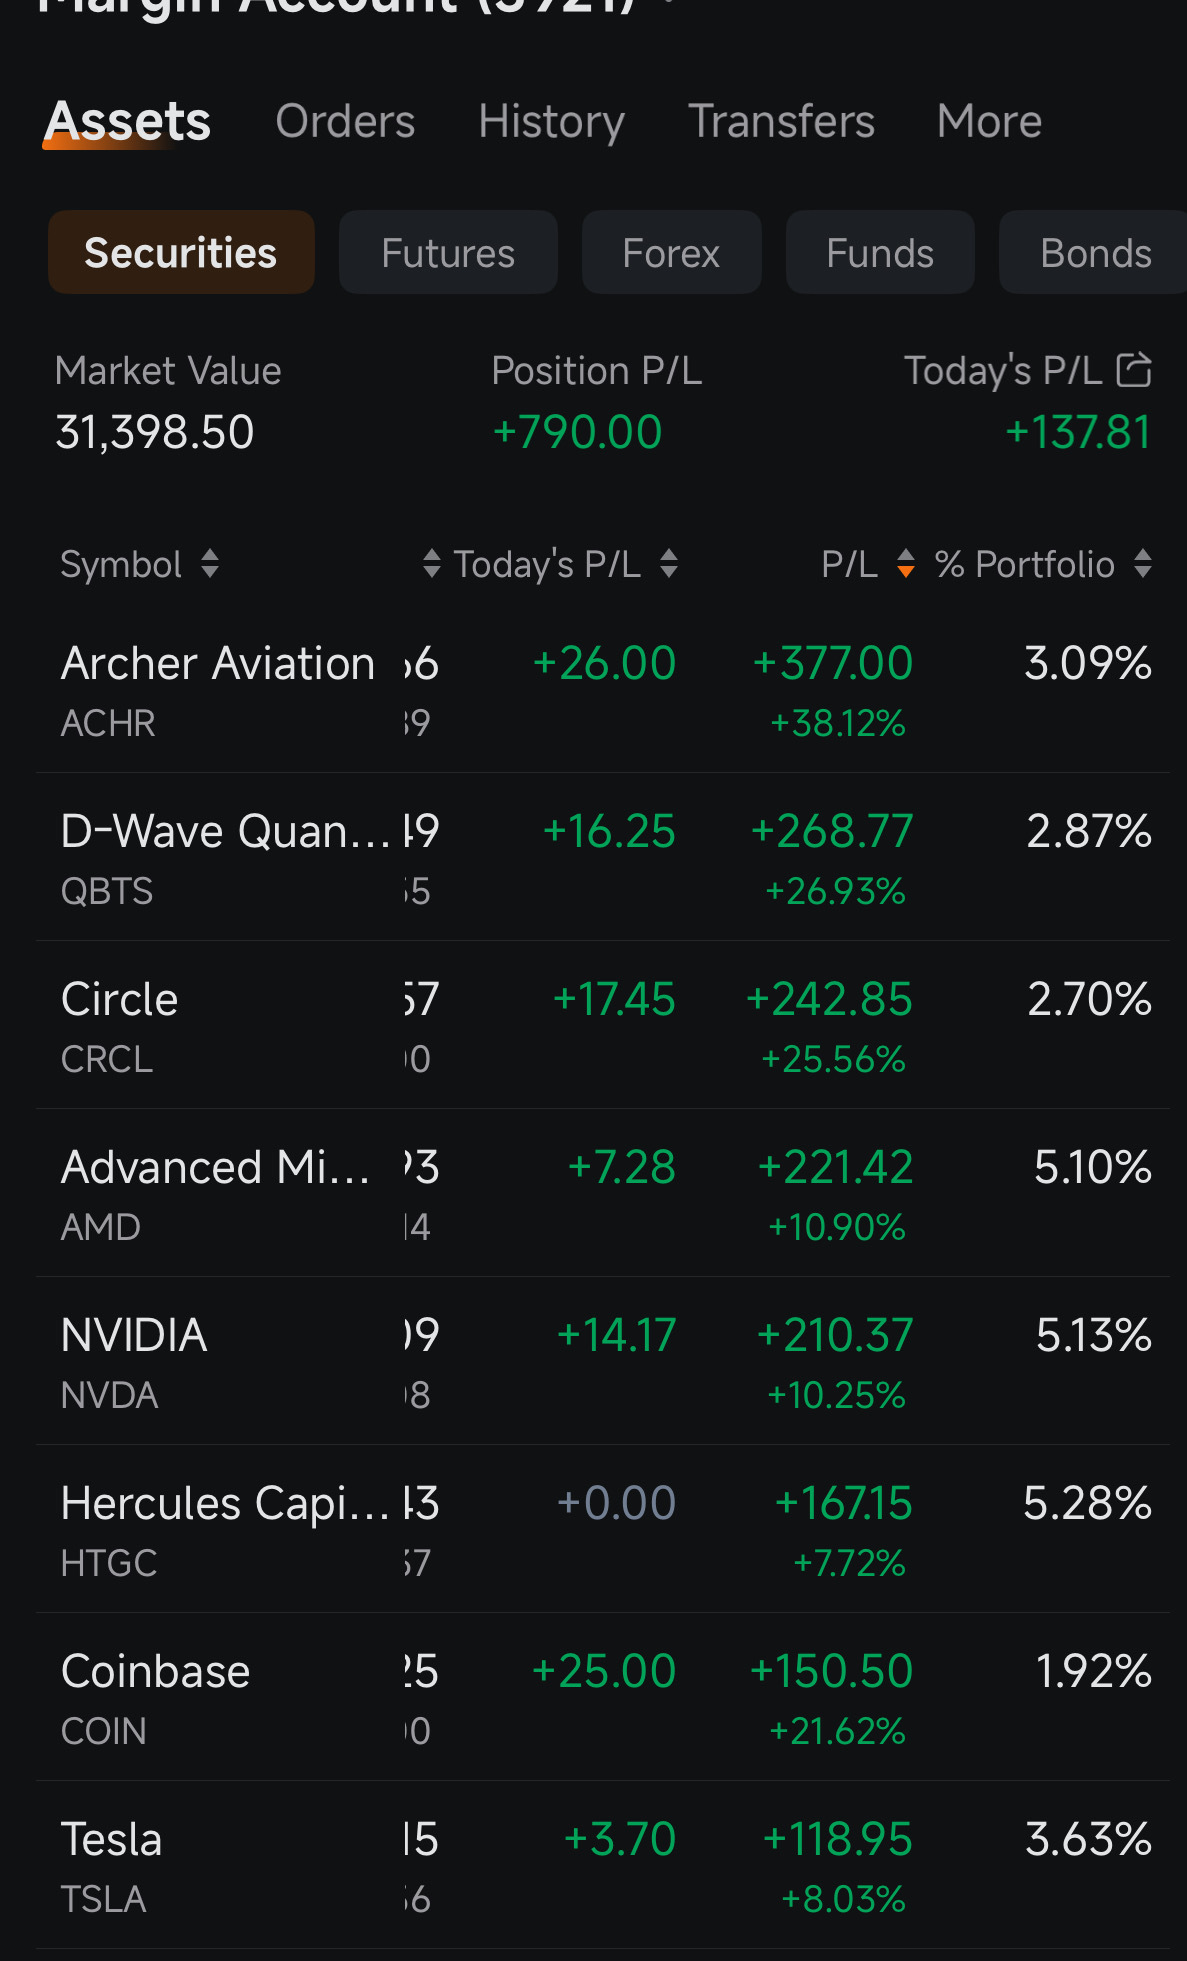
Task: Open the NVIDIA NVDA position
Action: click(603, 1361)
